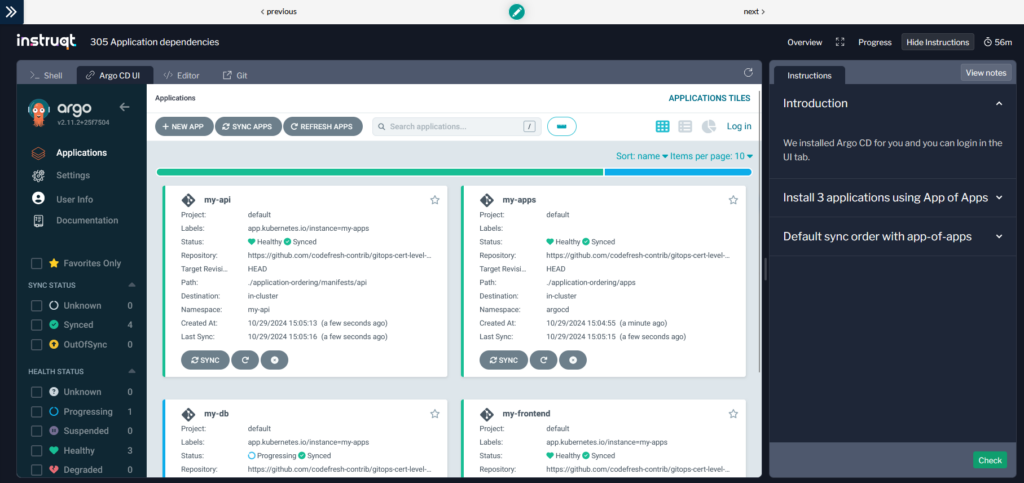
Task: Click refresh icon button on my-api card
Action: click(245, 360)
